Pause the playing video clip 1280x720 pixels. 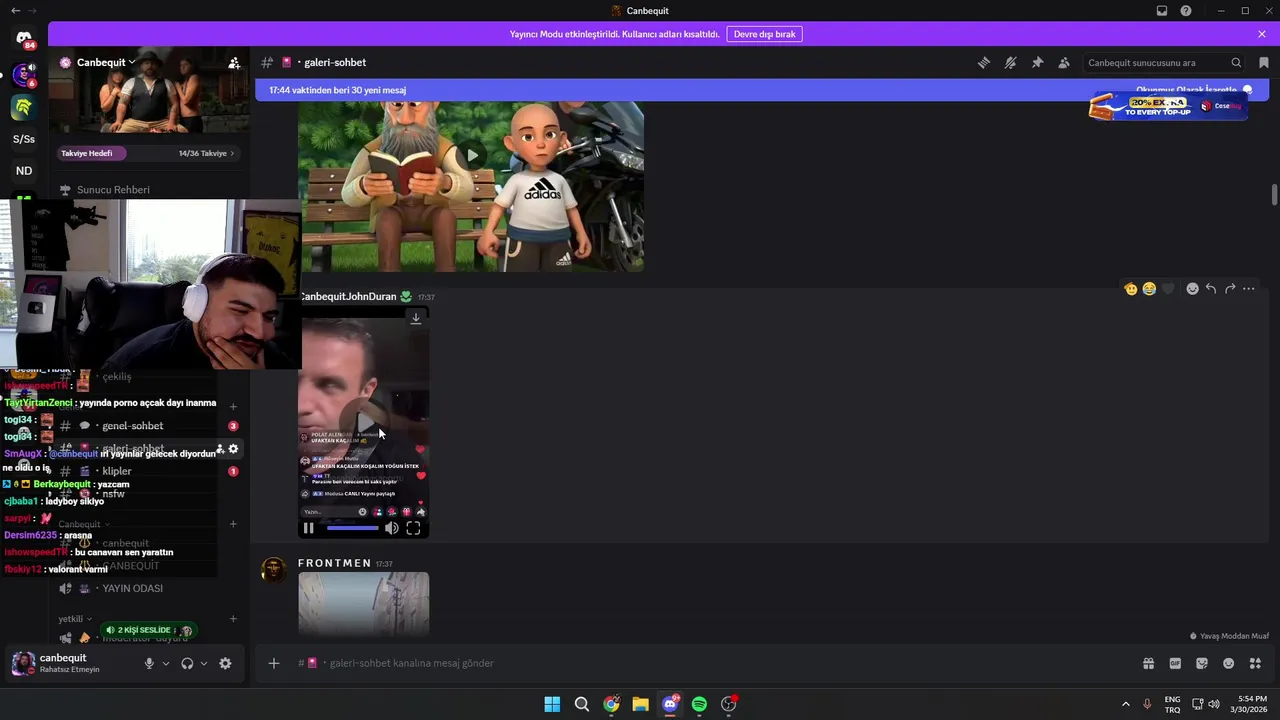point(308,528)
